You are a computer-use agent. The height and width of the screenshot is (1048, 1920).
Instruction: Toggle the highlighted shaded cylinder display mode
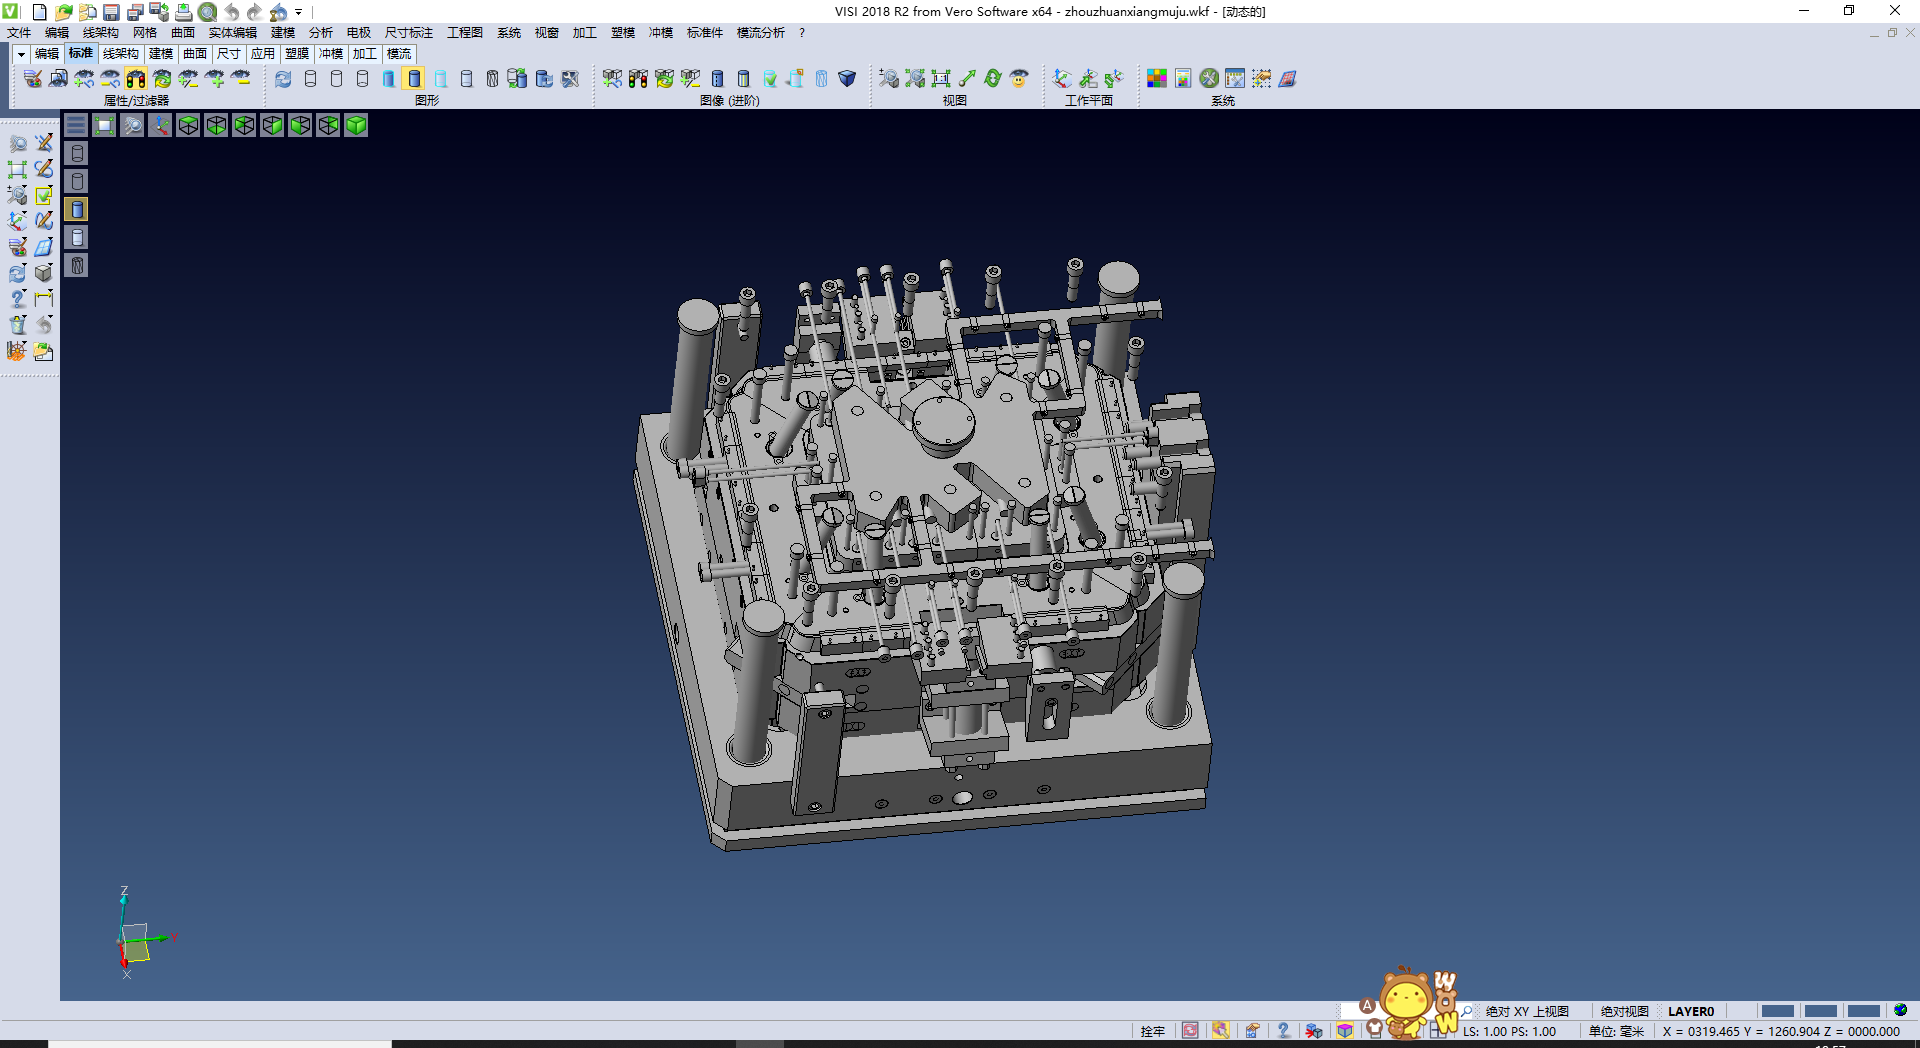414,78
